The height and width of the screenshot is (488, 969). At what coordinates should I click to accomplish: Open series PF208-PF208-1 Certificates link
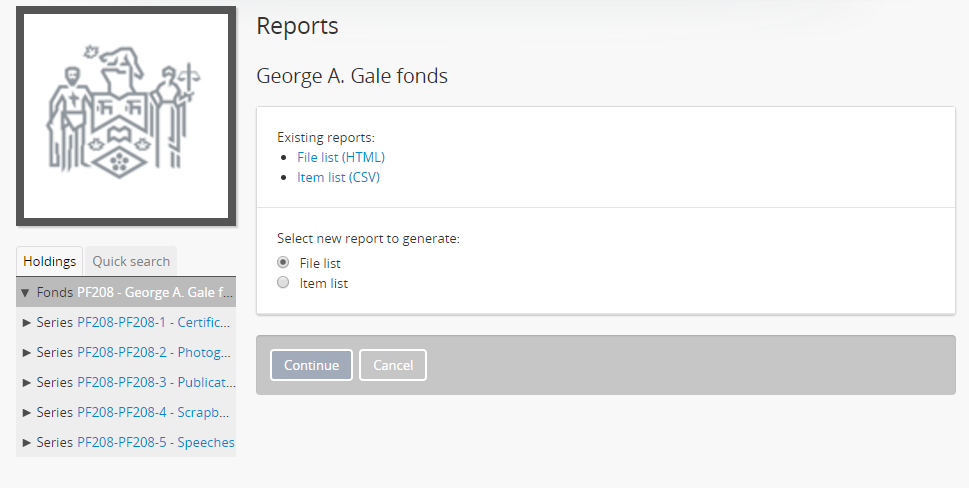tap(155, 322)
